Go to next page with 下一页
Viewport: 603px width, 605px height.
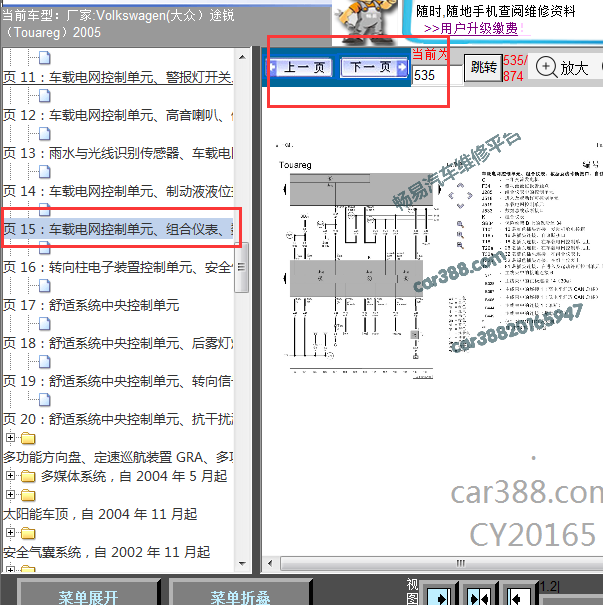click(374, 68)
